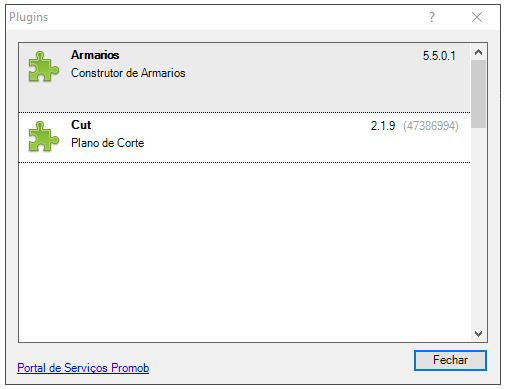This screenshot has height=389, width=505.
Task: Click the Armarios version number 5.5.0.1
Action: [439, 56]
